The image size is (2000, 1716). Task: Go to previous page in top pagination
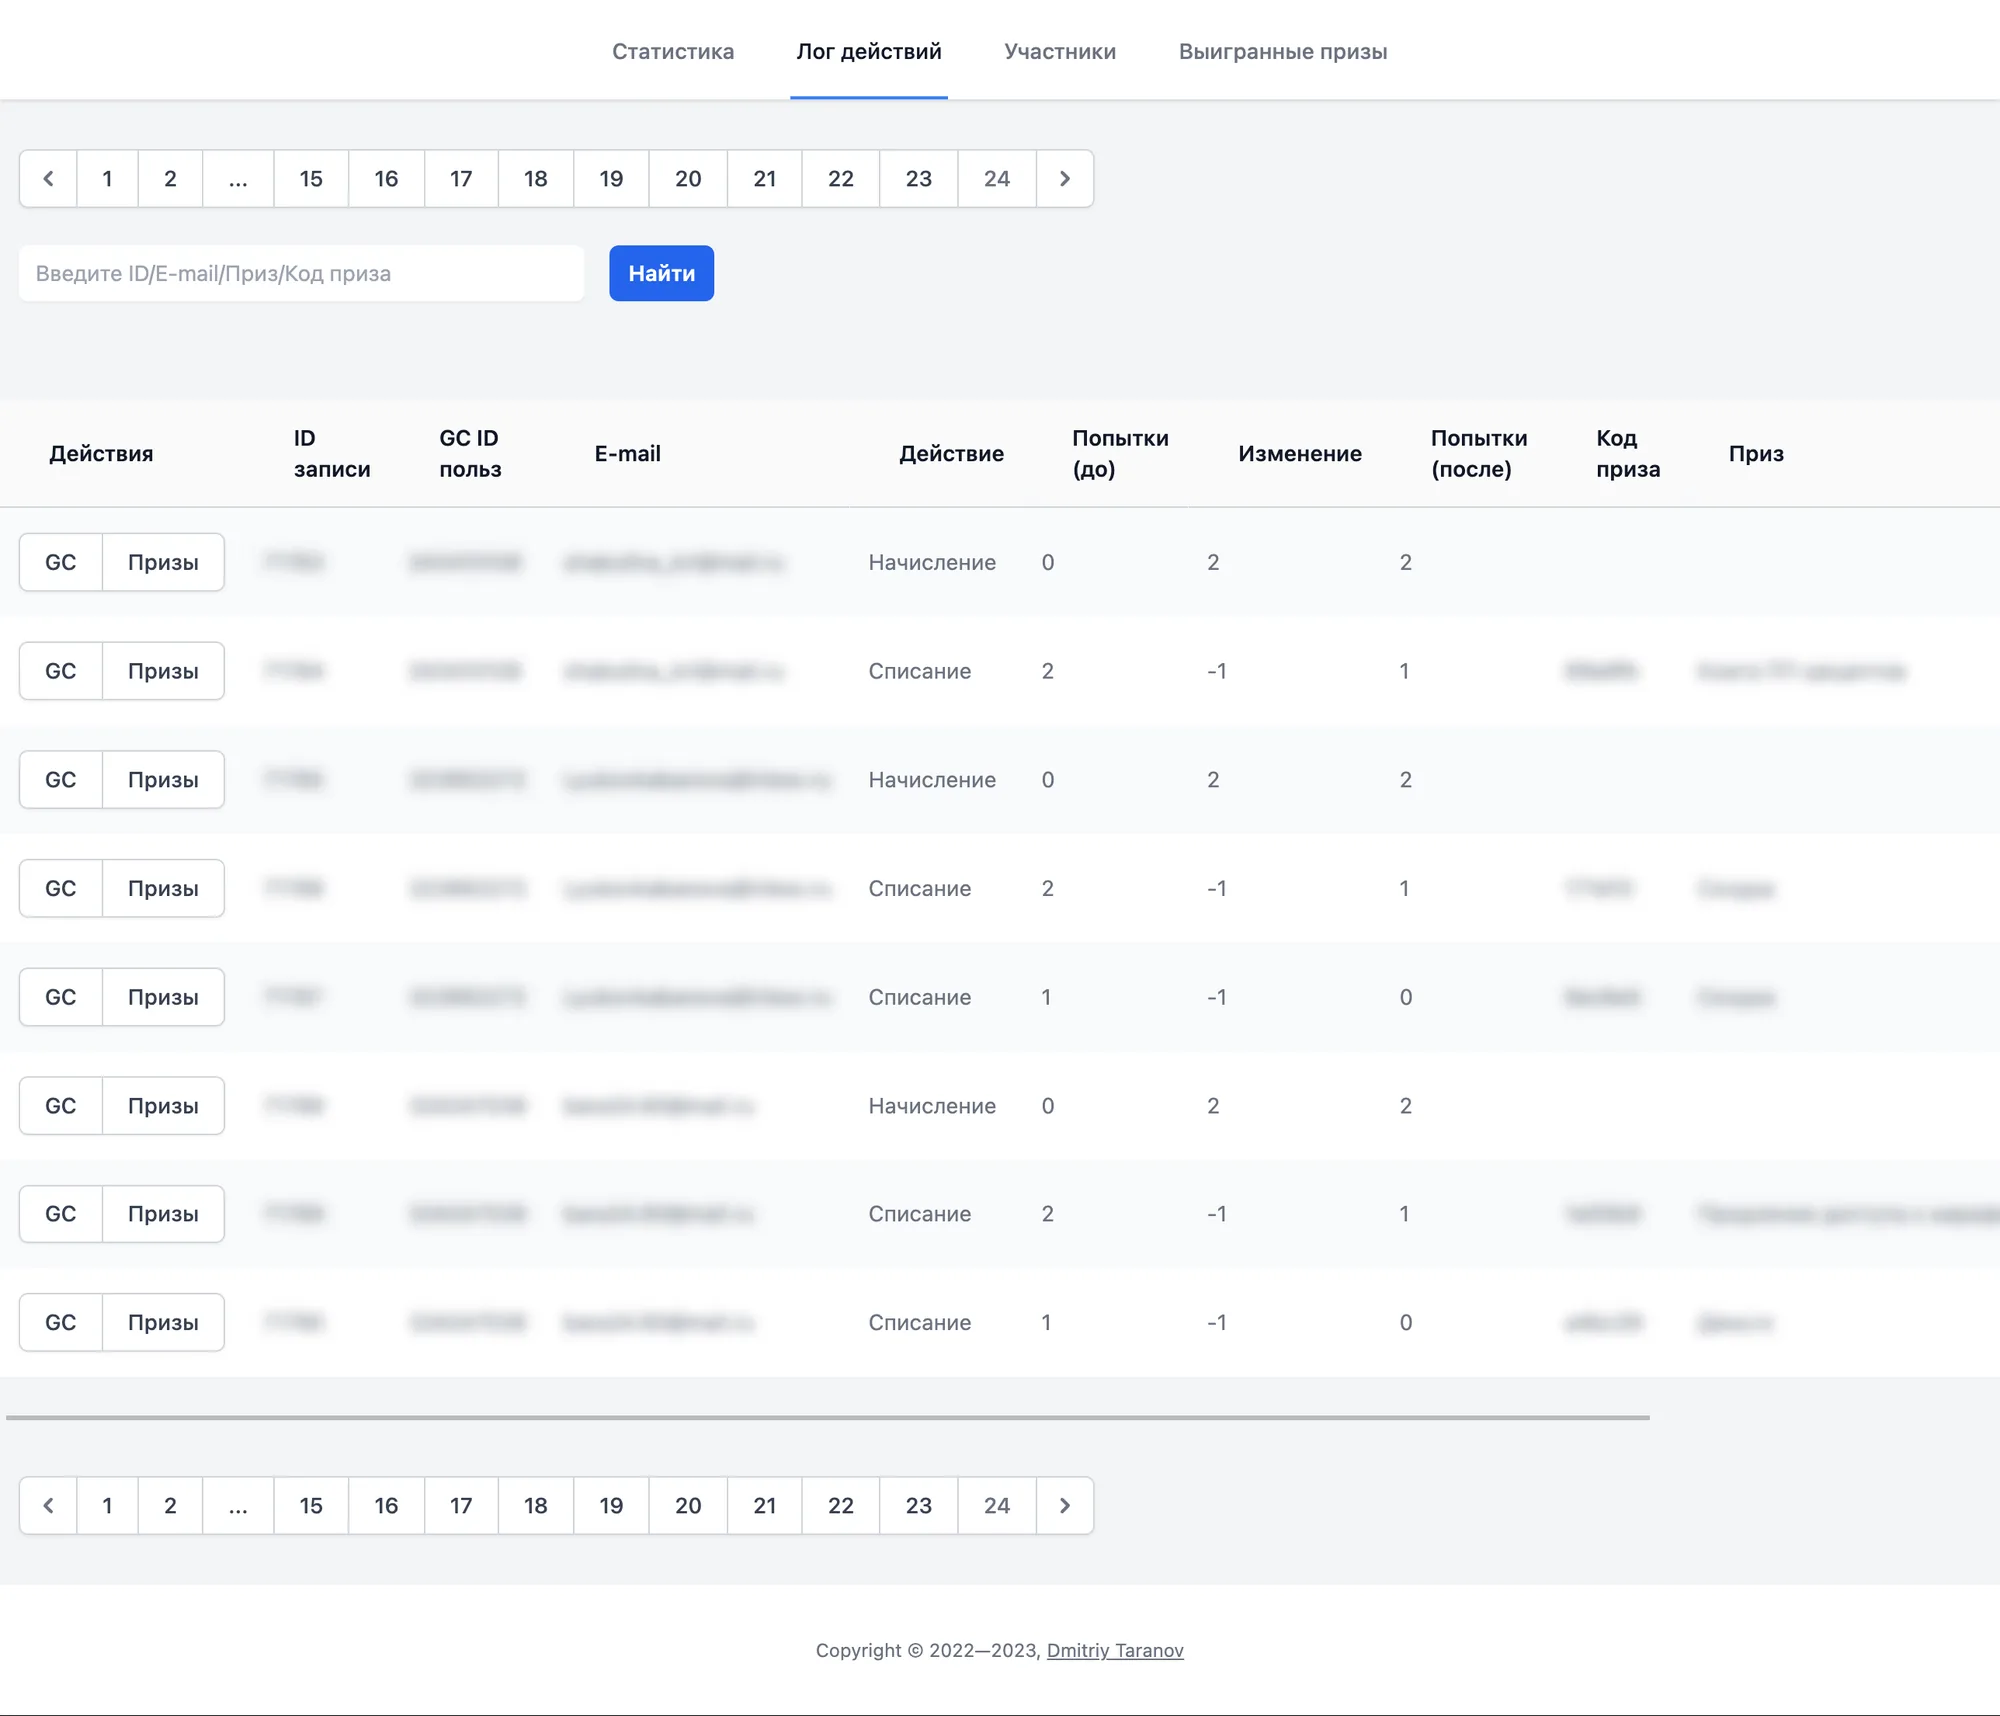pos(48,179)
